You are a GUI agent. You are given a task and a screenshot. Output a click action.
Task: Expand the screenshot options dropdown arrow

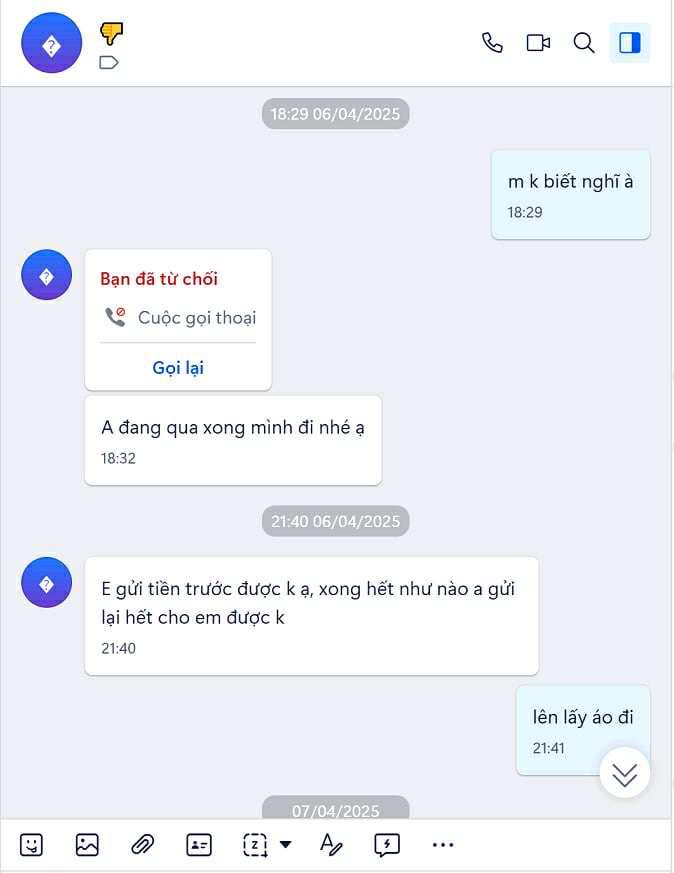tap(286, 845)
